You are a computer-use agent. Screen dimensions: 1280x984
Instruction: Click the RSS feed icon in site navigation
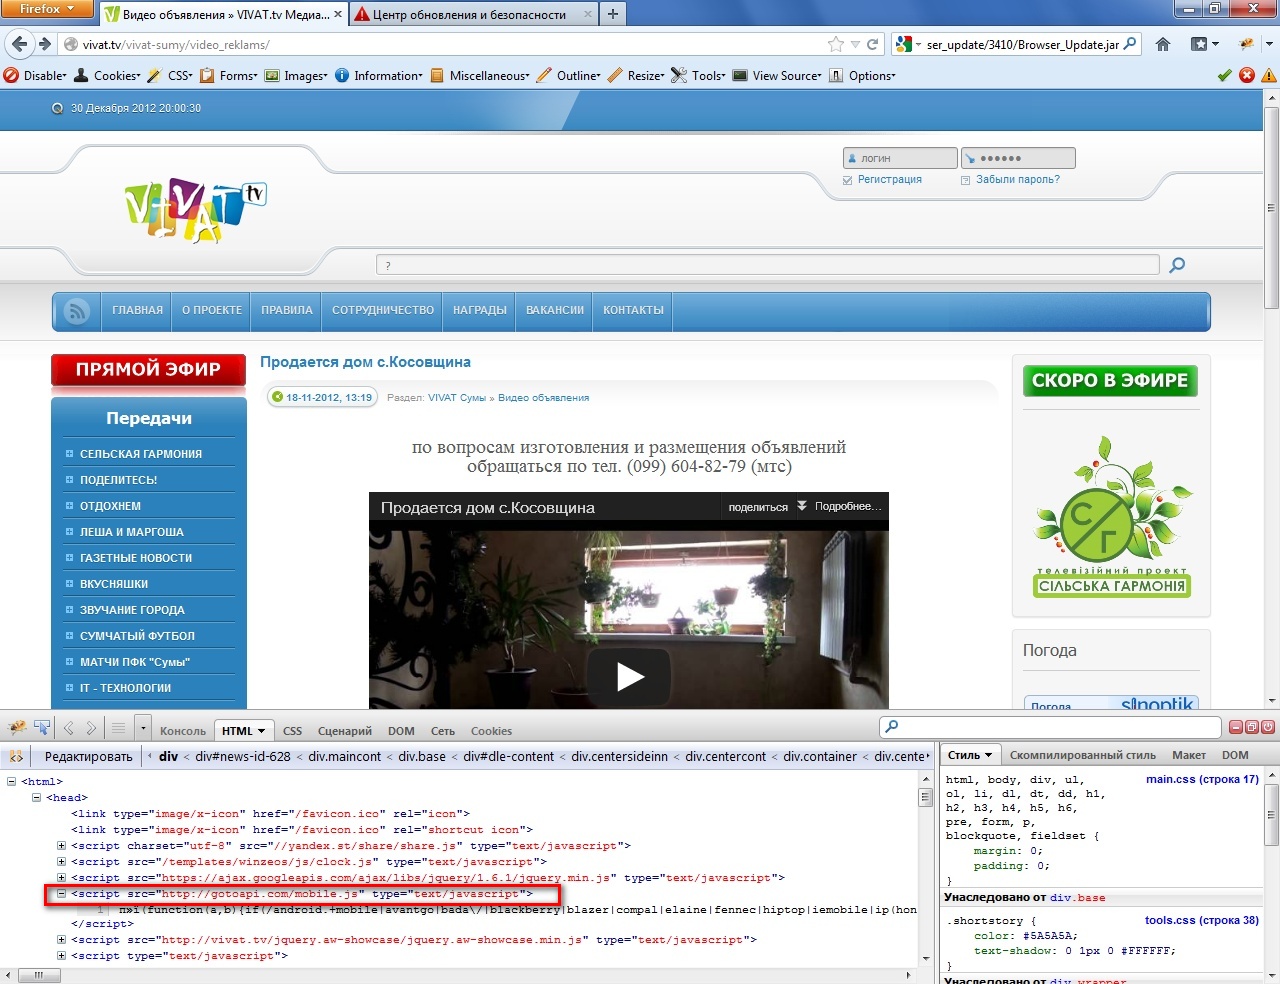pyautogui.click(x=77, y=311)
